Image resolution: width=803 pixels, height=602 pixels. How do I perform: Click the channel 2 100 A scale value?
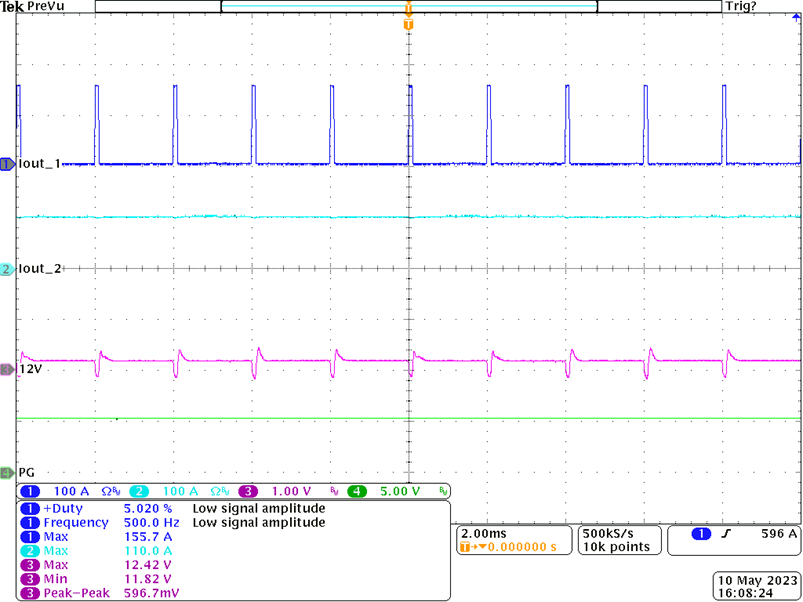[x=180, y=491]
